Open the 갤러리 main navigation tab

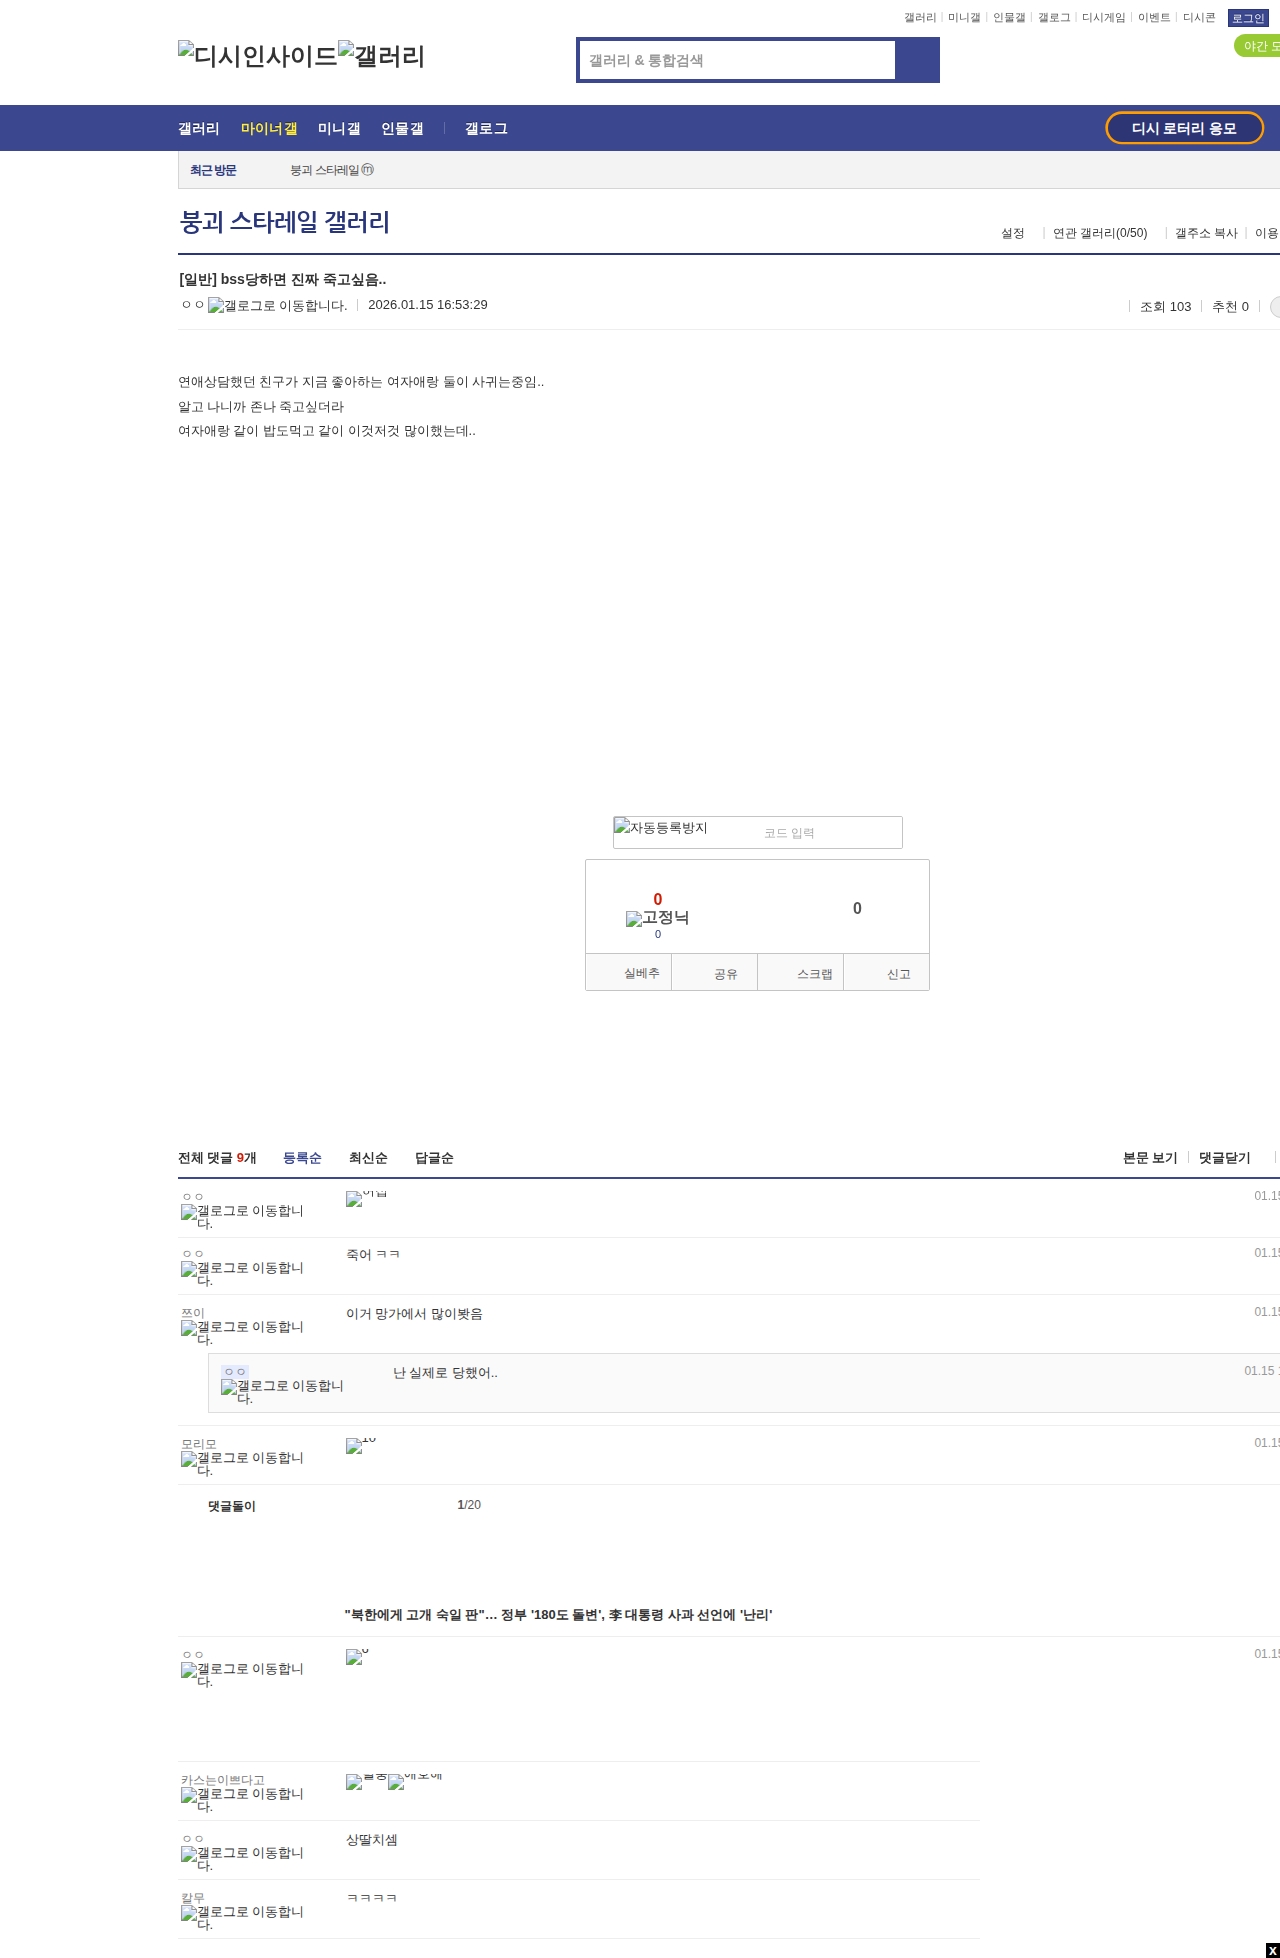point(199,128)
